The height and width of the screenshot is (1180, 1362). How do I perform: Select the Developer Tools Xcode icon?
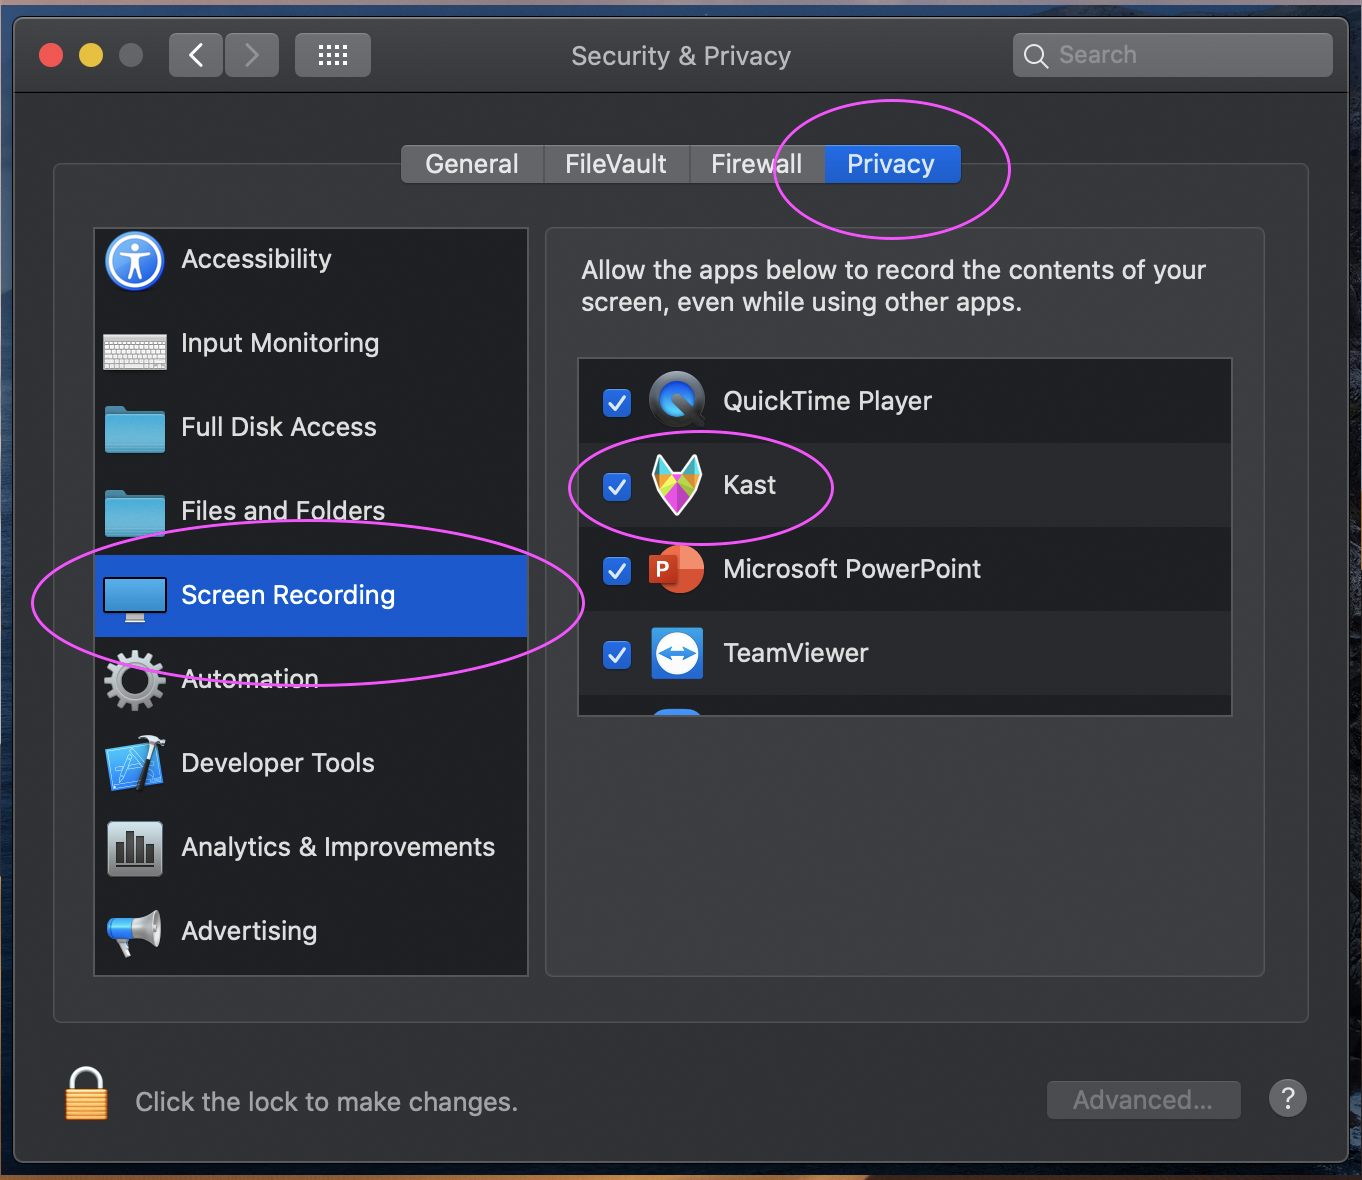(135, 763)
